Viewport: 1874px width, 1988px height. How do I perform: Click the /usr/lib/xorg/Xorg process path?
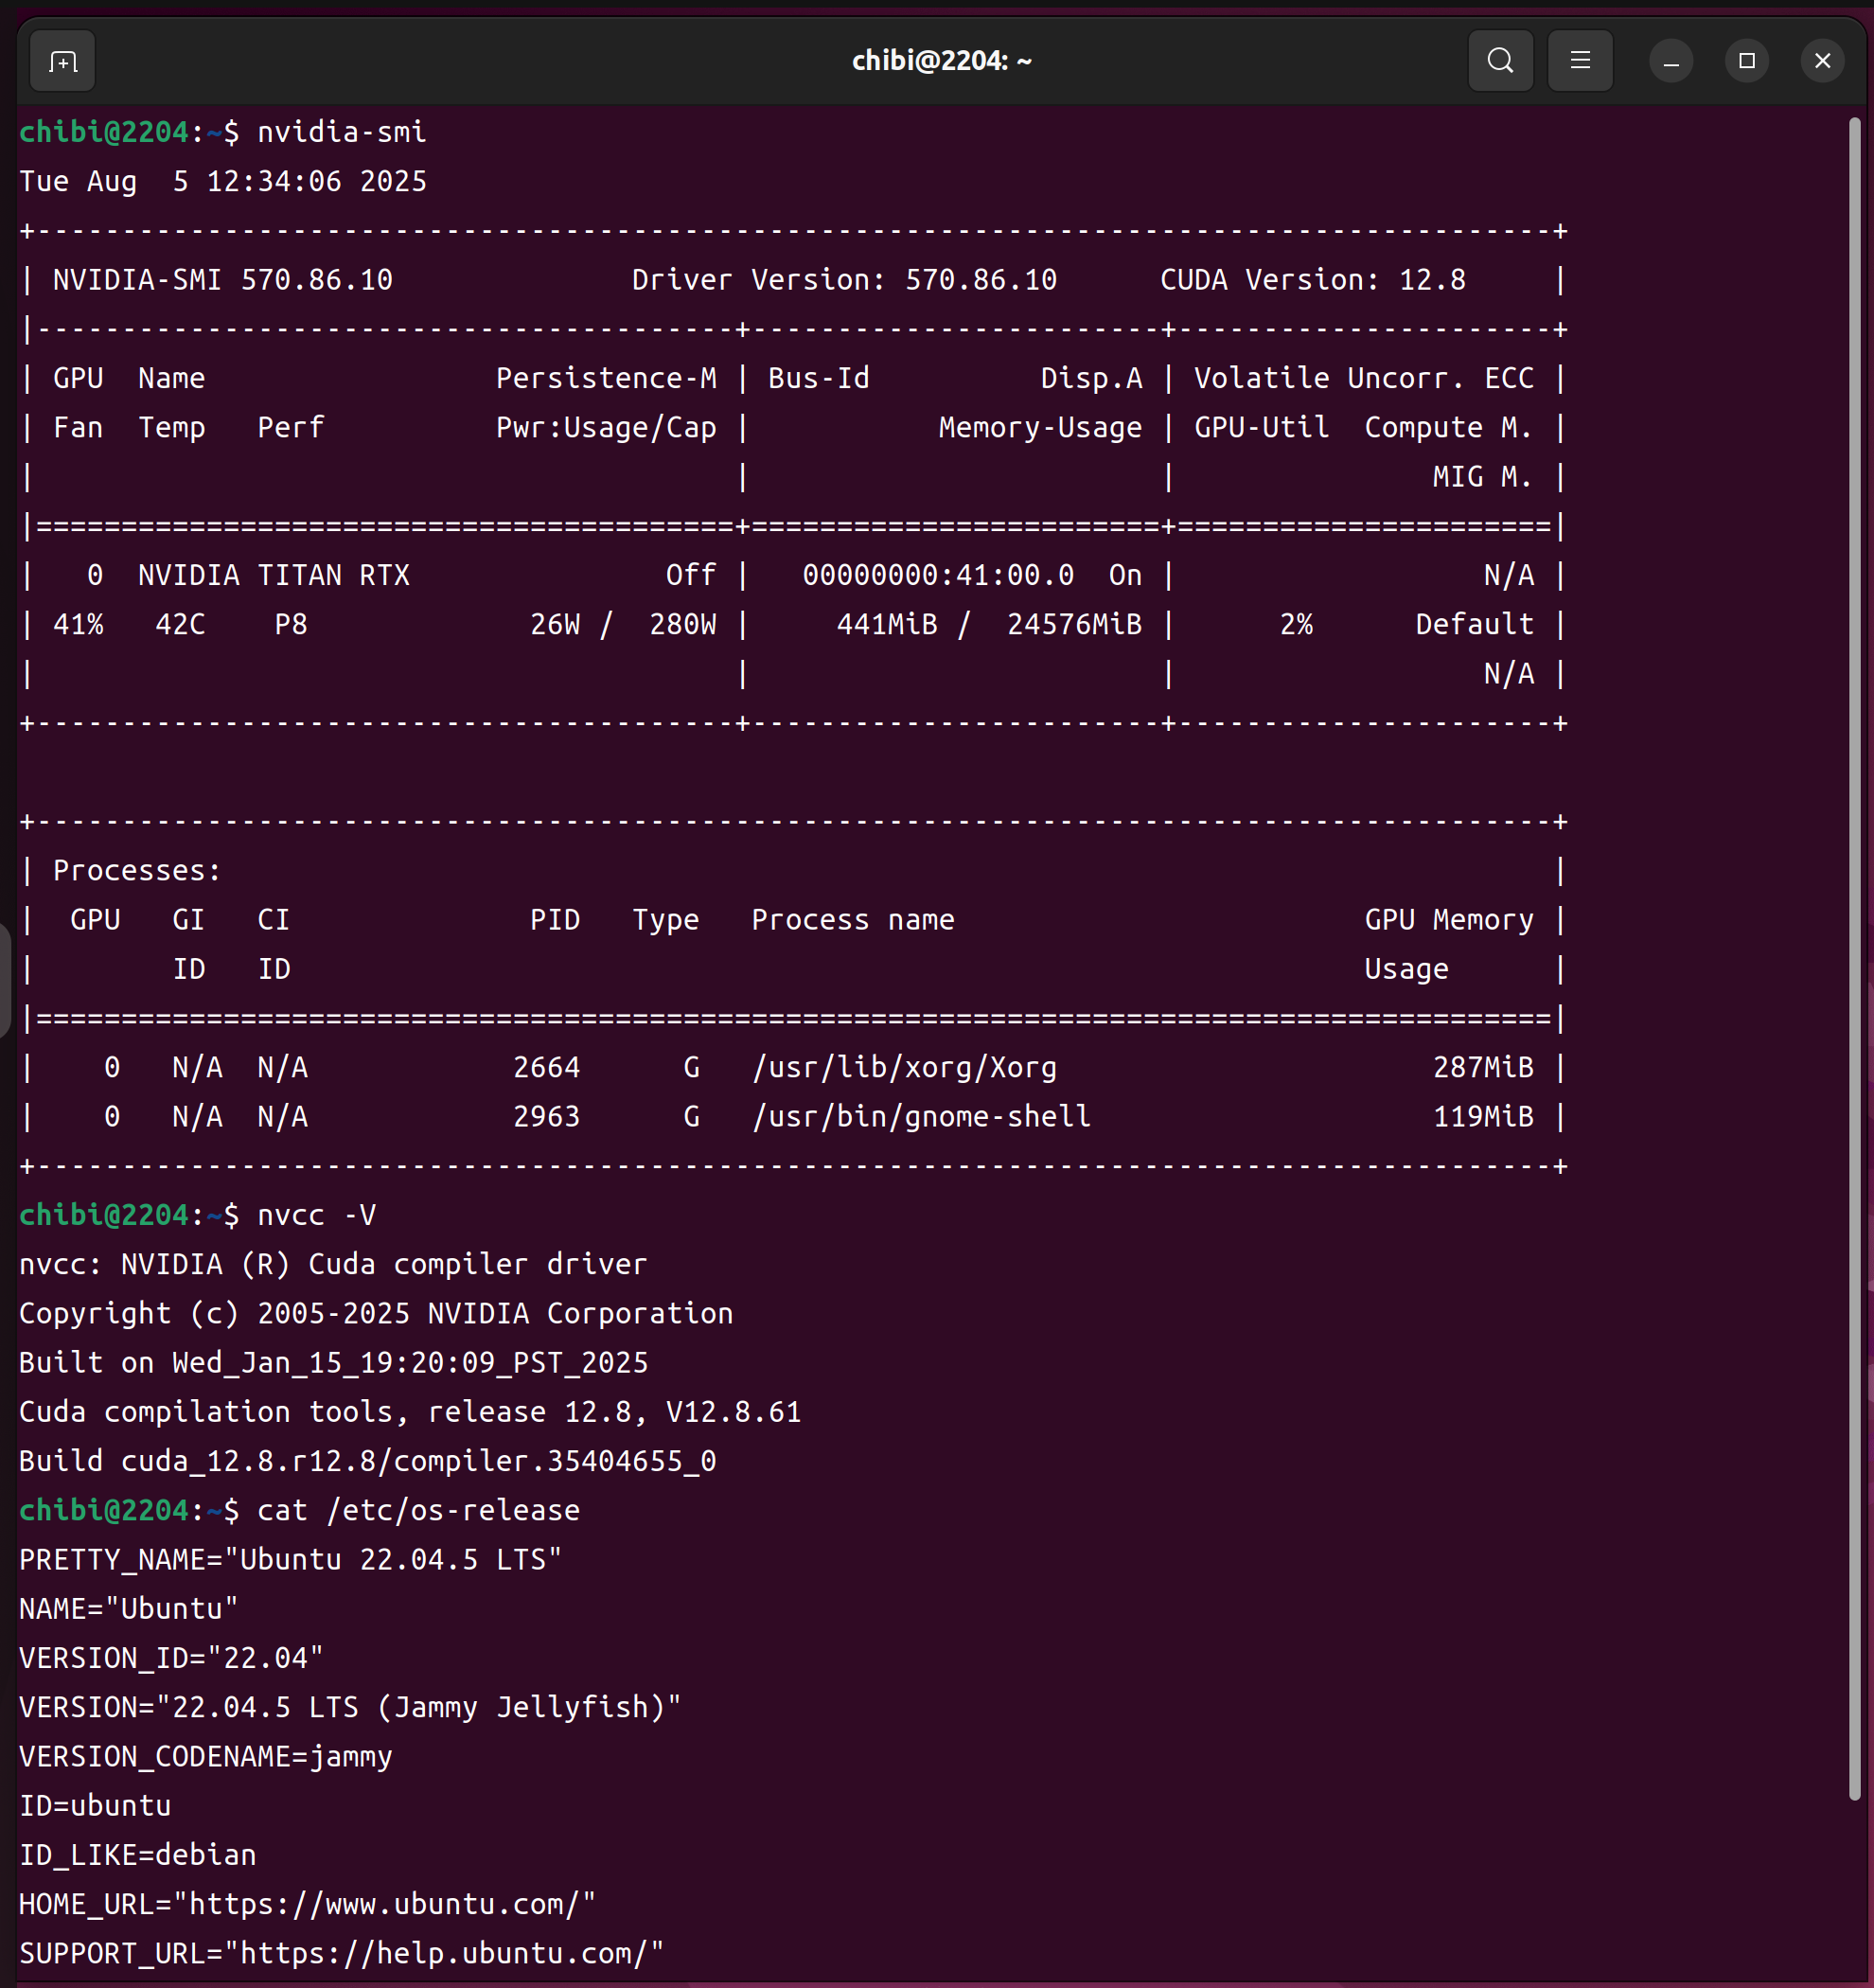point(903,1067)
